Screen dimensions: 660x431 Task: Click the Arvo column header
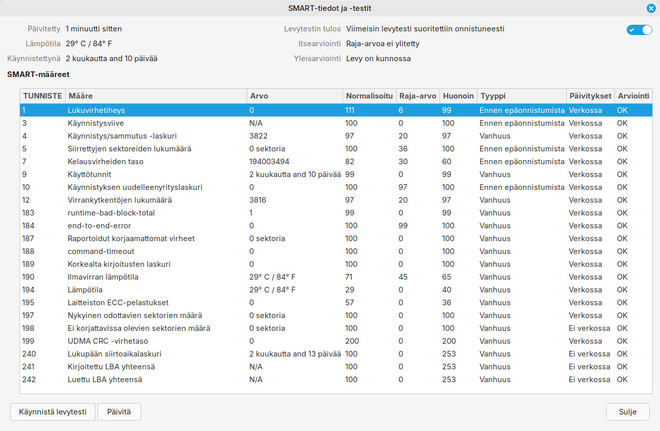(295, 96)
